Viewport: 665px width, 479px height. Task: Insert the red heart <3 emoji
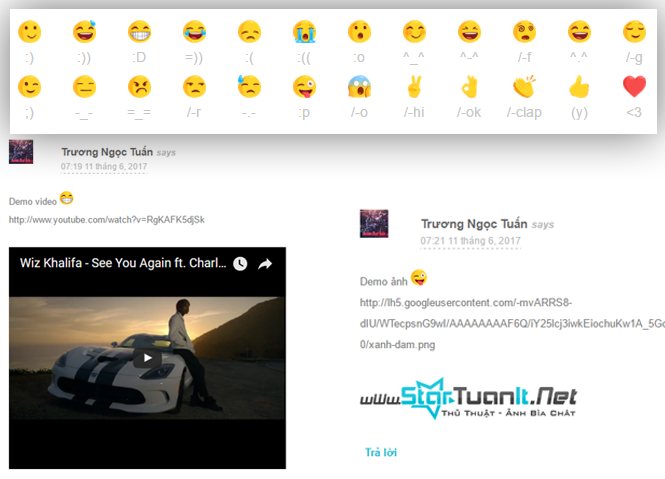[x=634, y=87]
